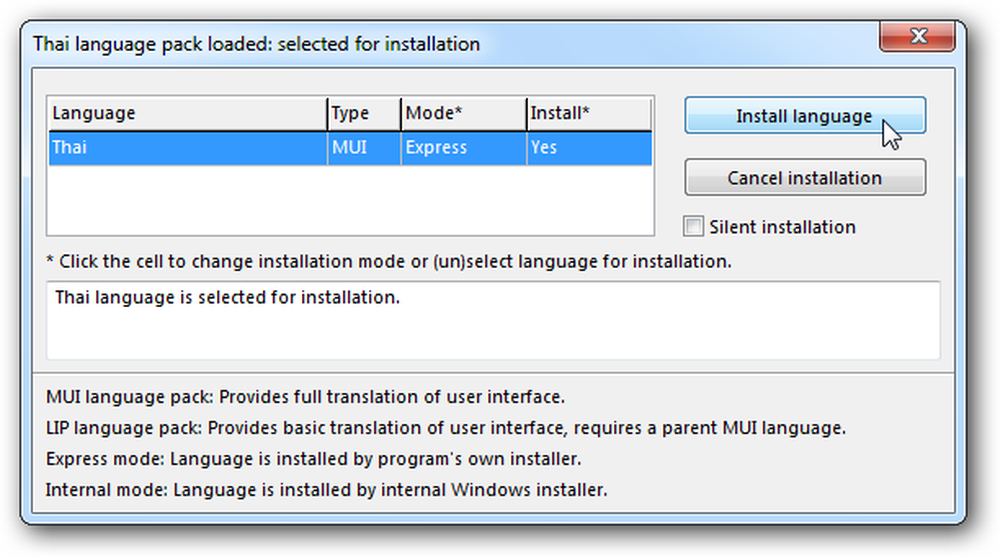Cancel the installation
Screen dimensions: 1000x558
pyautogui.click(x=805, y=177)
